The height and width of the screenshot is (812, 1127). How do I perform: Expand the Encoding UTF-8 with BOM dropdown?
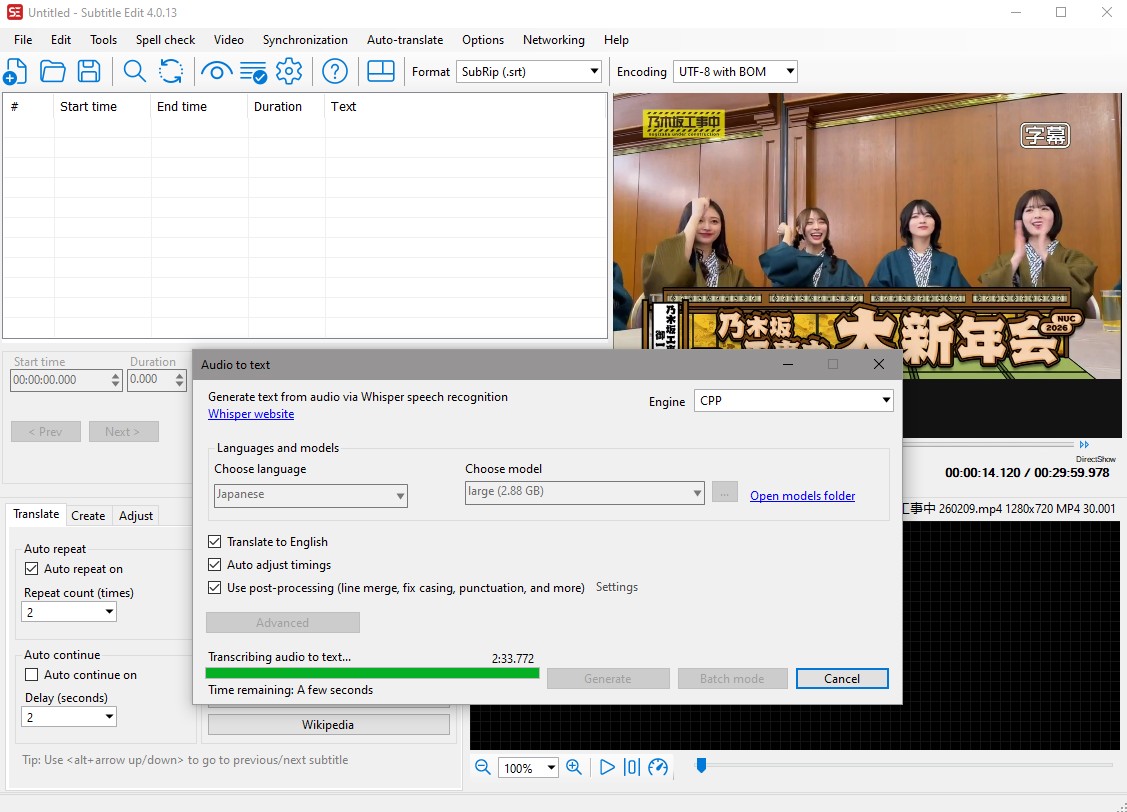[x=735, y=71]
